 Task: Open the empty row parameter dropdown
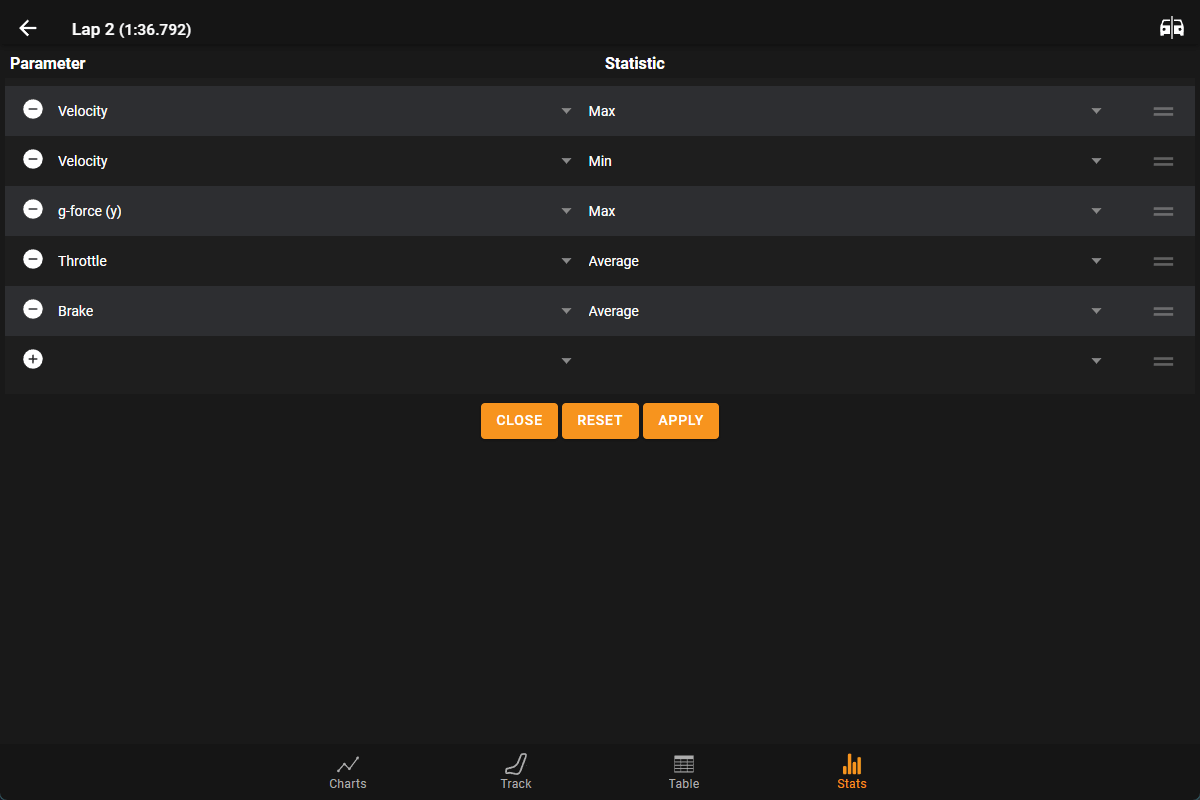click(x=566, y=360)
